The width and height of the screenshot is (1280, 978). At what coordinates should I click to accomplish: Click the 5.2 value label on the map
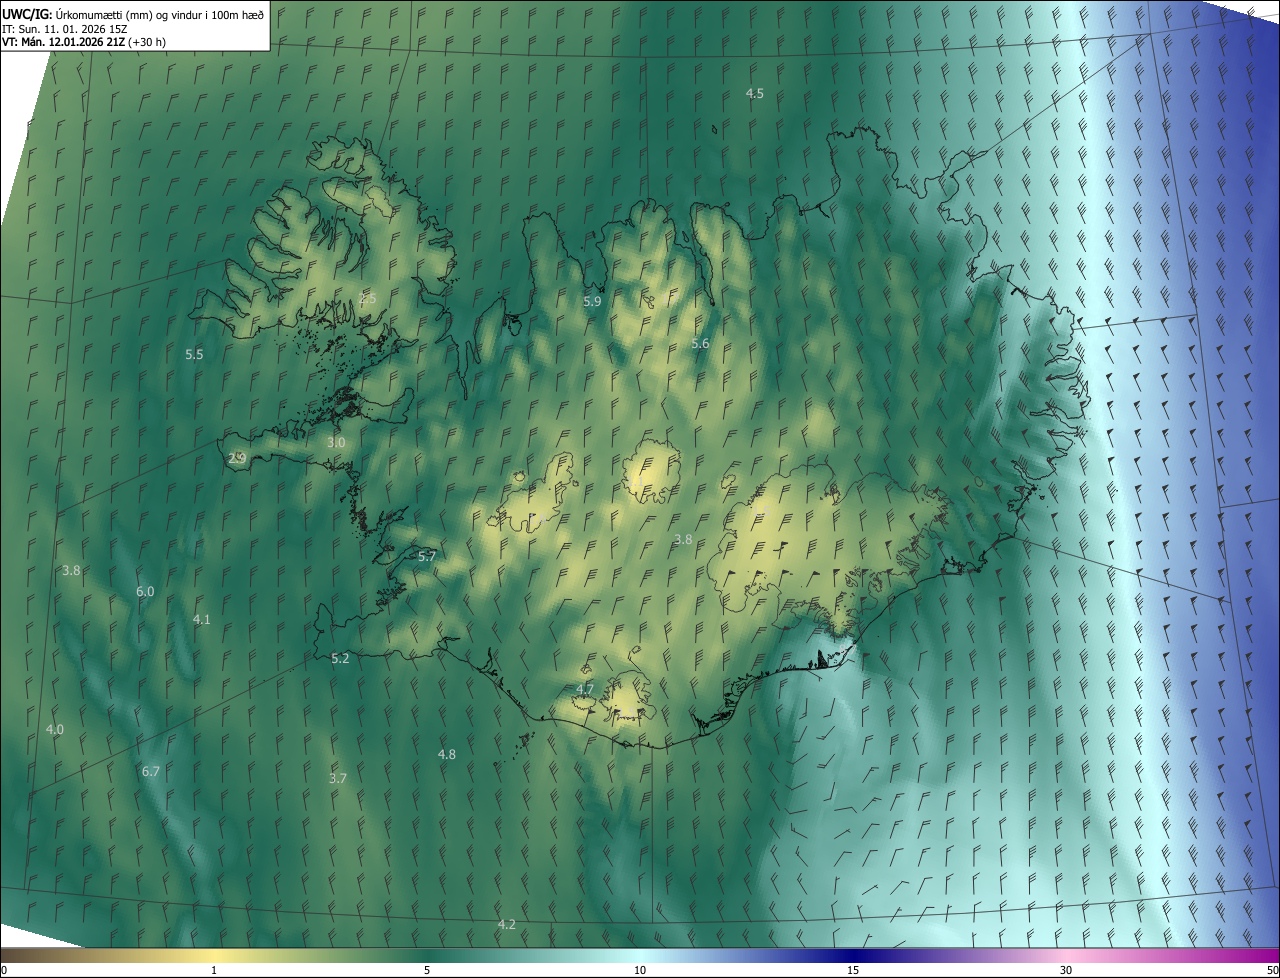pyautogui.click(x=340, y=658)
